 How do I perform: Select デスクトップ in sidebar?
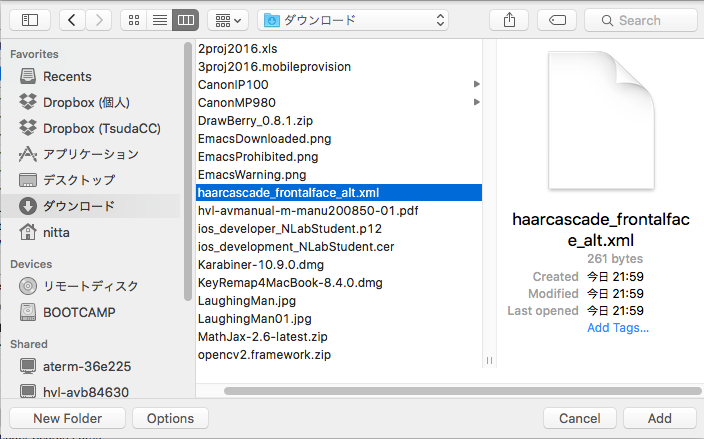pos(78,180)
